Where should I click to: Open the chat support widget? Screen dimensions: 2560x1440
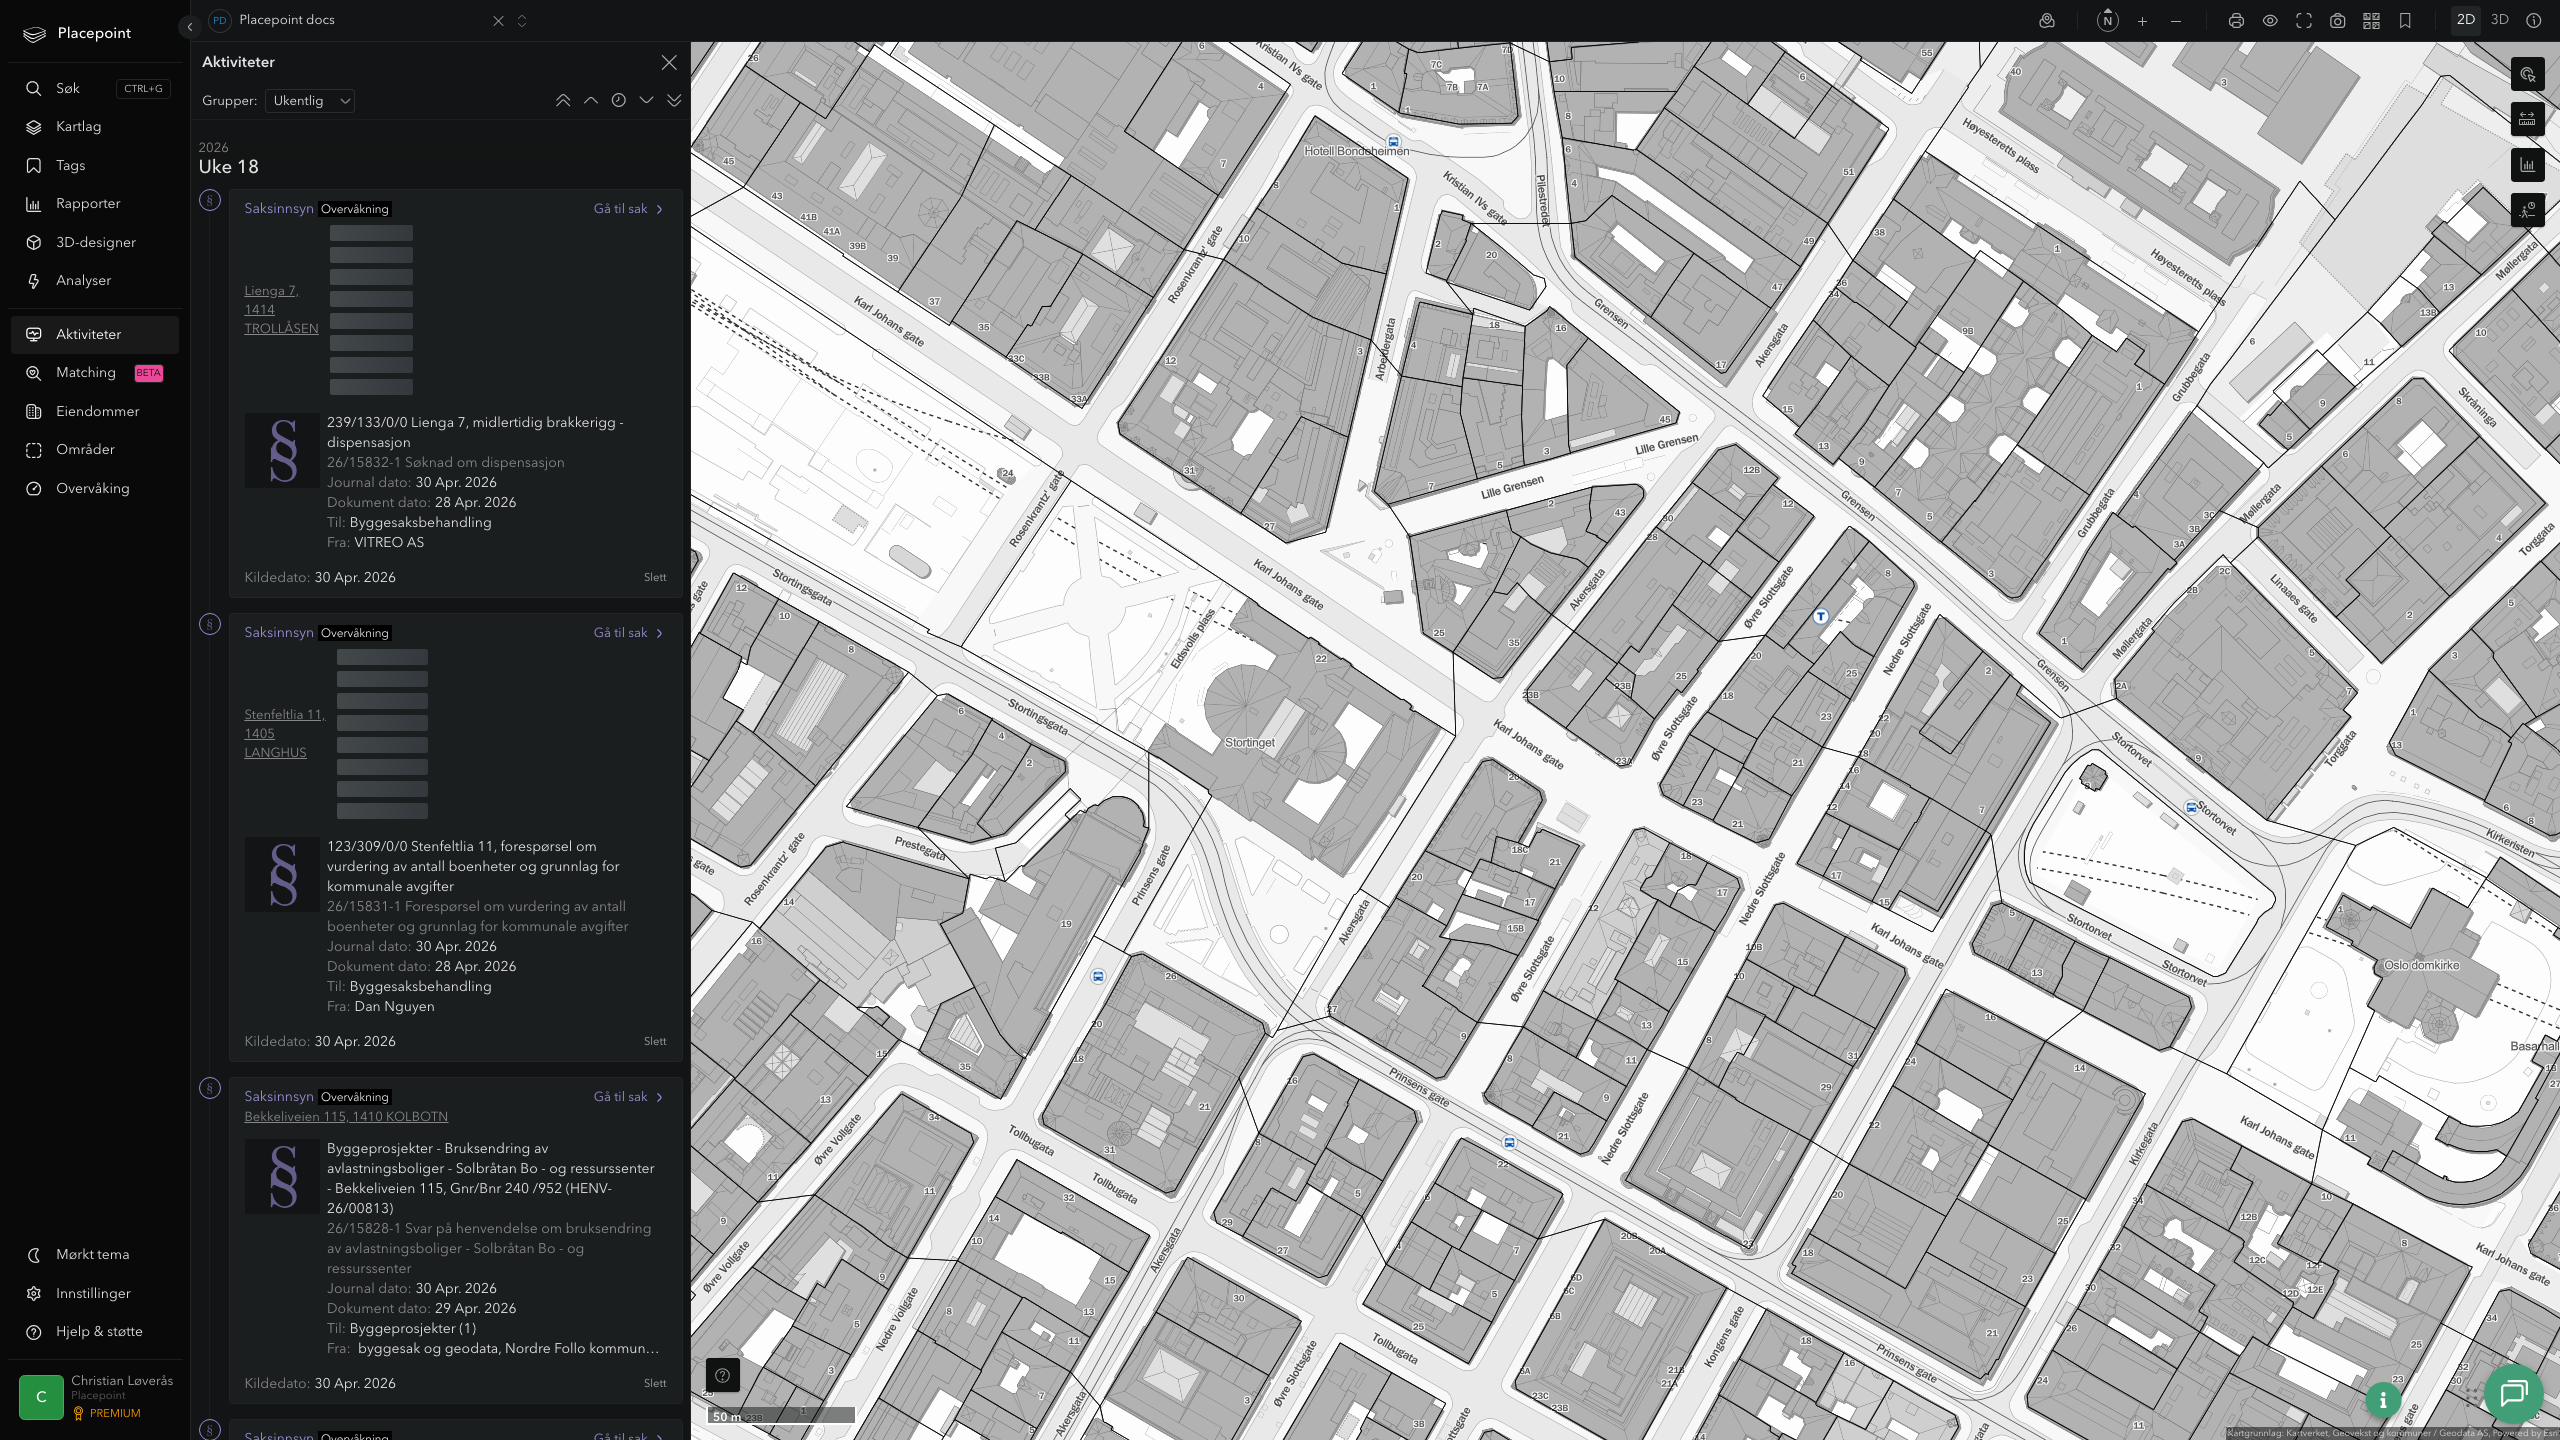[2514, 1393]
